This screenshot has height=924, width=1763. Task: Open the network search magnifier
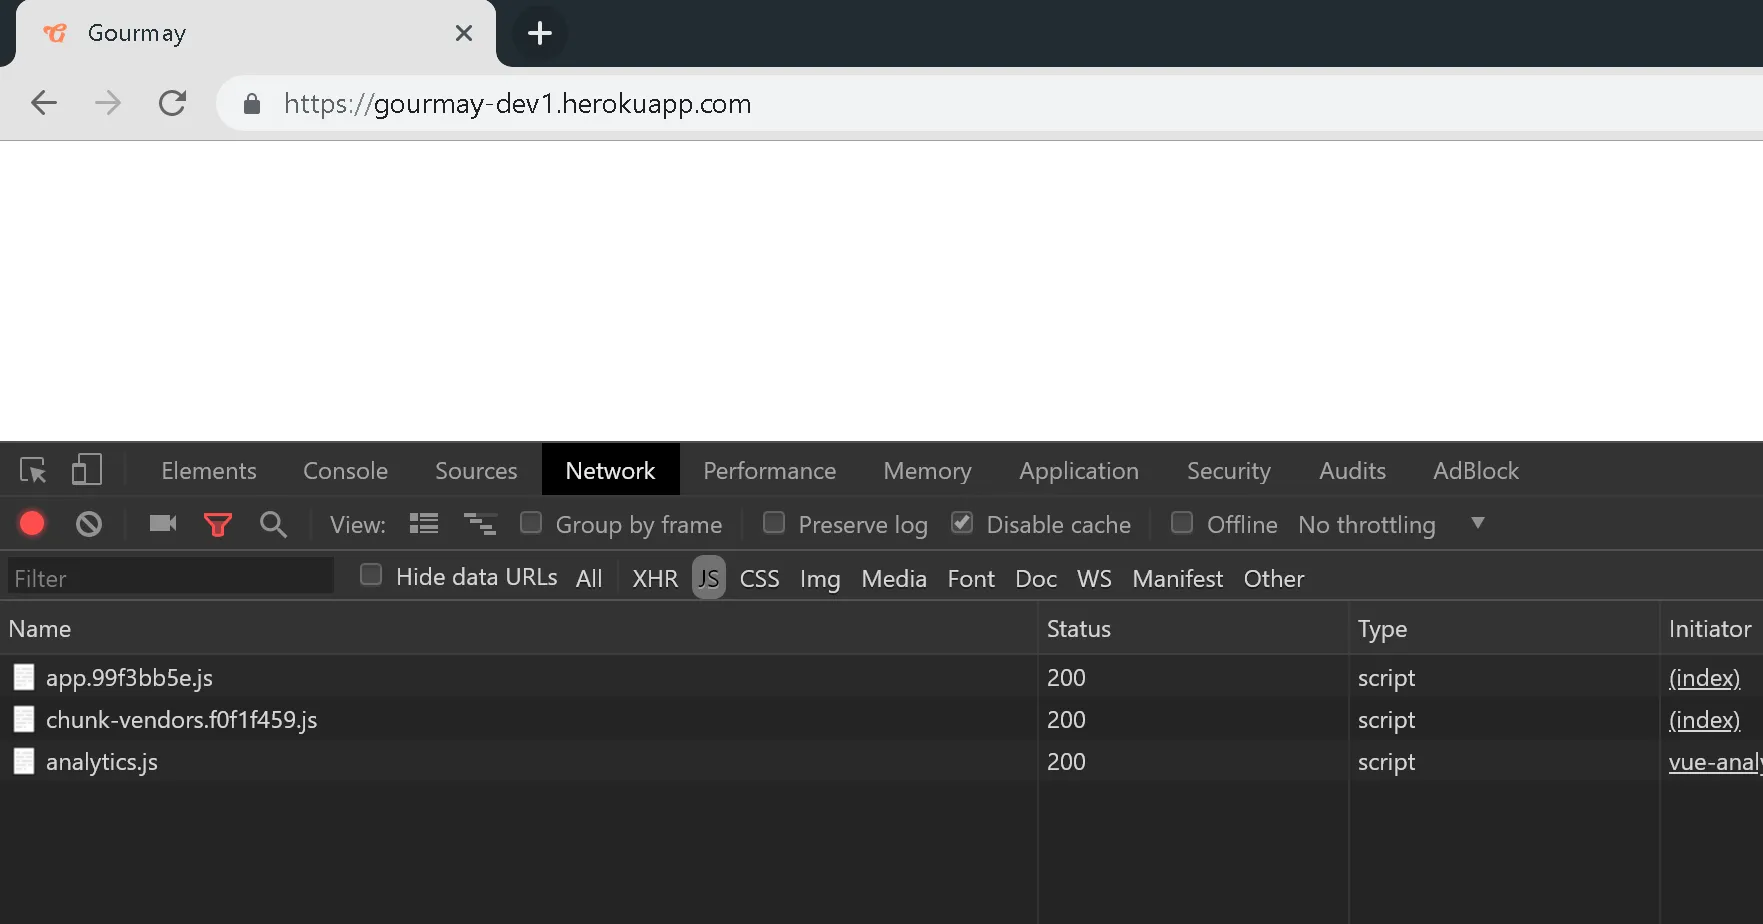(273, 524)
